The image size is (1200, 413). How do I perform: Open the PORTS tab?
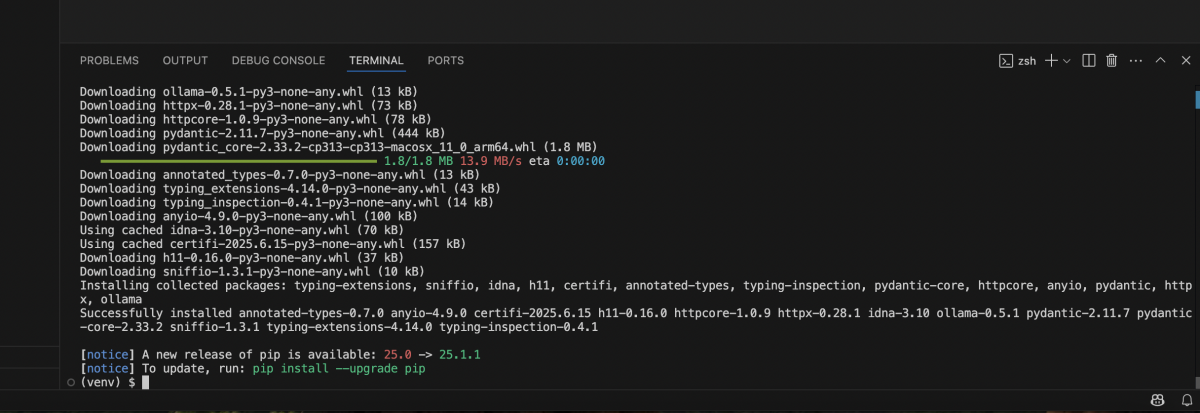[446, 61]
